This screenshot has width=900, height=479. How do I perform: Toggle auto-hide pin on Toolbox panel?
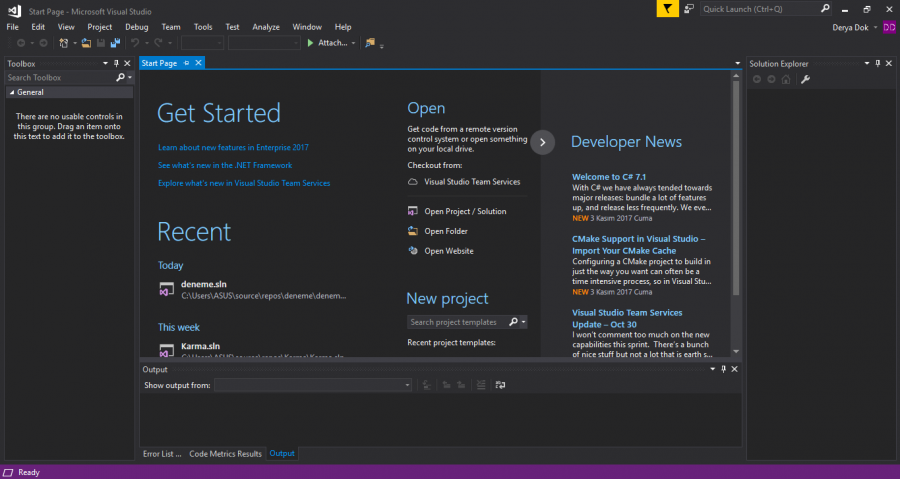coord(116,63)
